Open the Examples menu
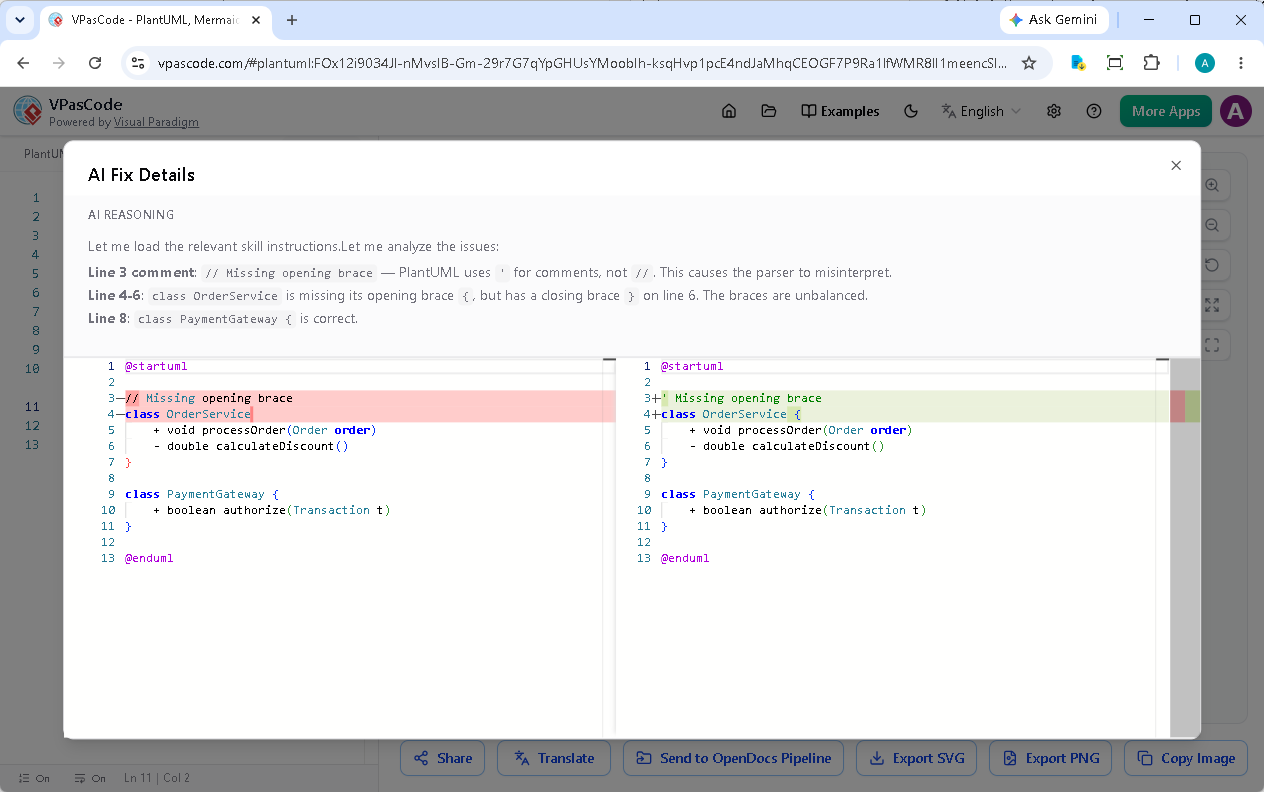The width and height of the screenshot is (1264, 792). 840,111
